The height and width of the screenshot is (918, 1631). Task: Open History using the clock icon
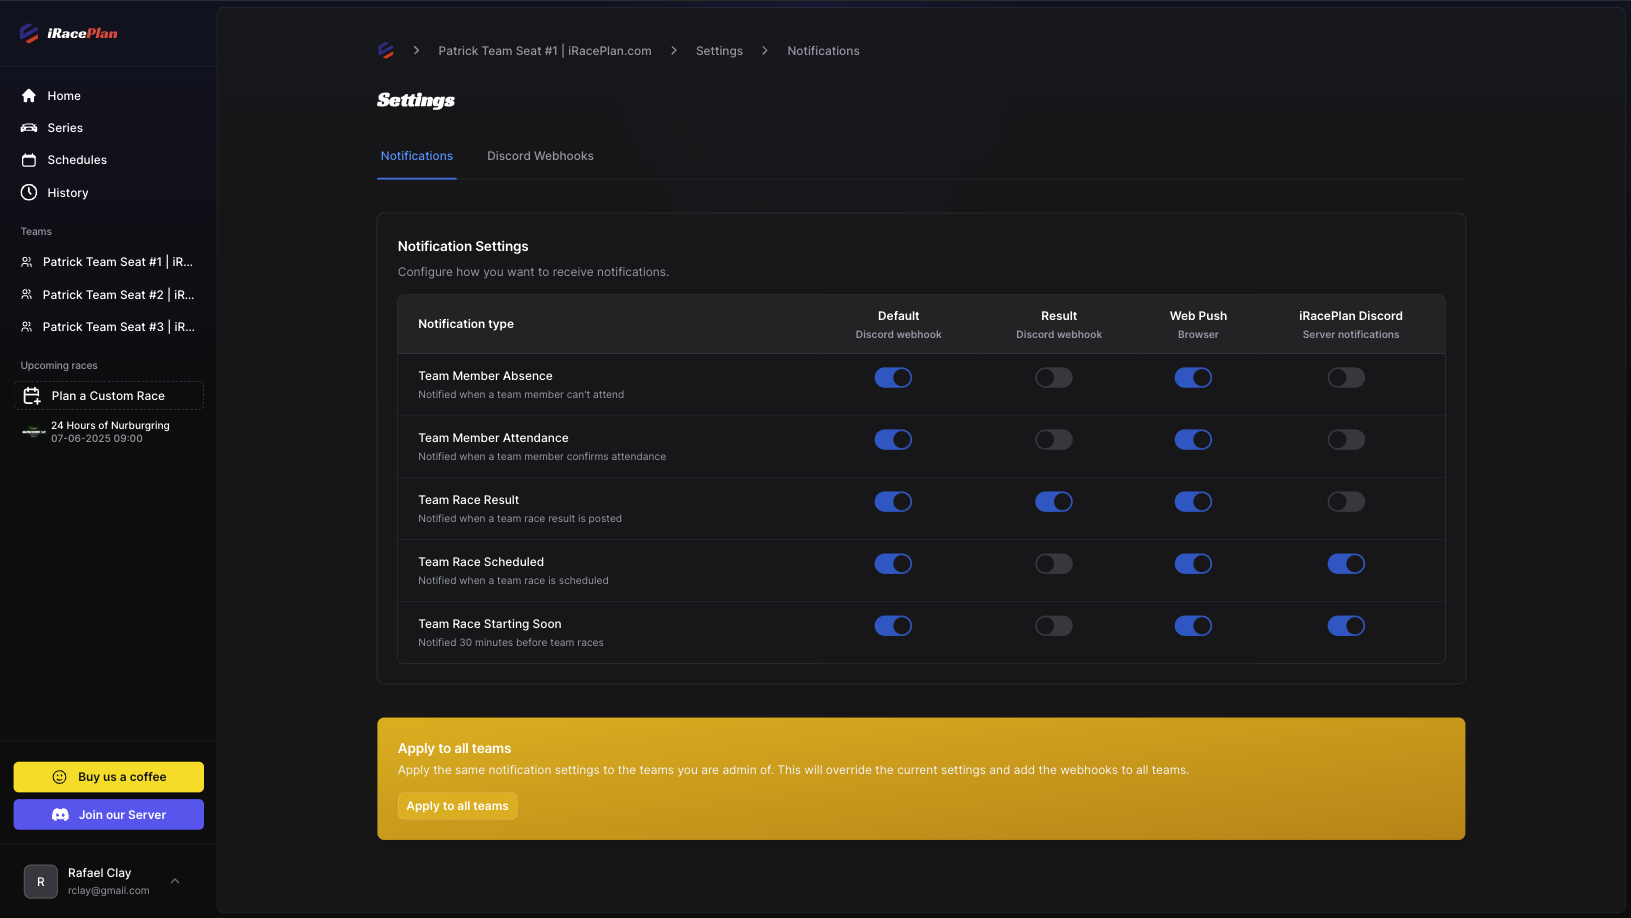tap(28, 192)
